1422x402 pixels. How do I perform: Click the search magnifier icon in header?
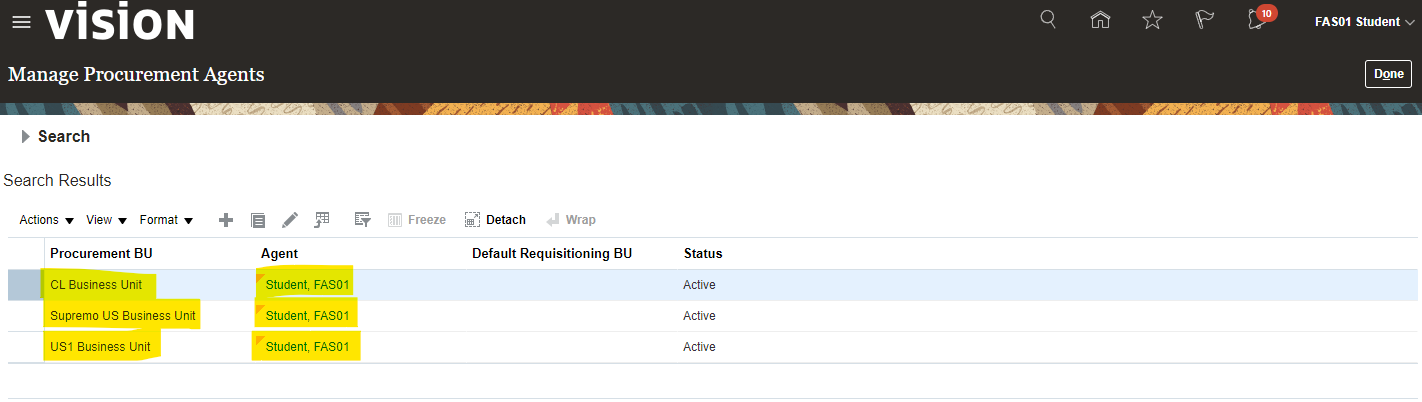(1048, 20)
